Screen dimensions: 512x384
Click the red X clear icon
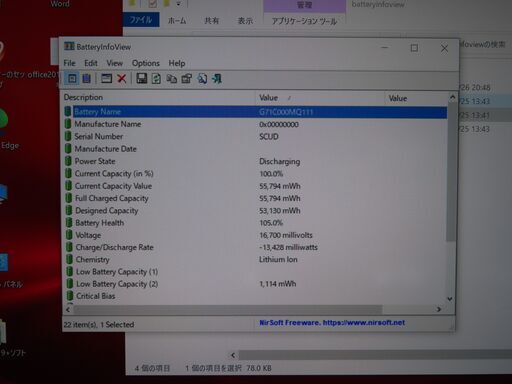tap(122, 79)
